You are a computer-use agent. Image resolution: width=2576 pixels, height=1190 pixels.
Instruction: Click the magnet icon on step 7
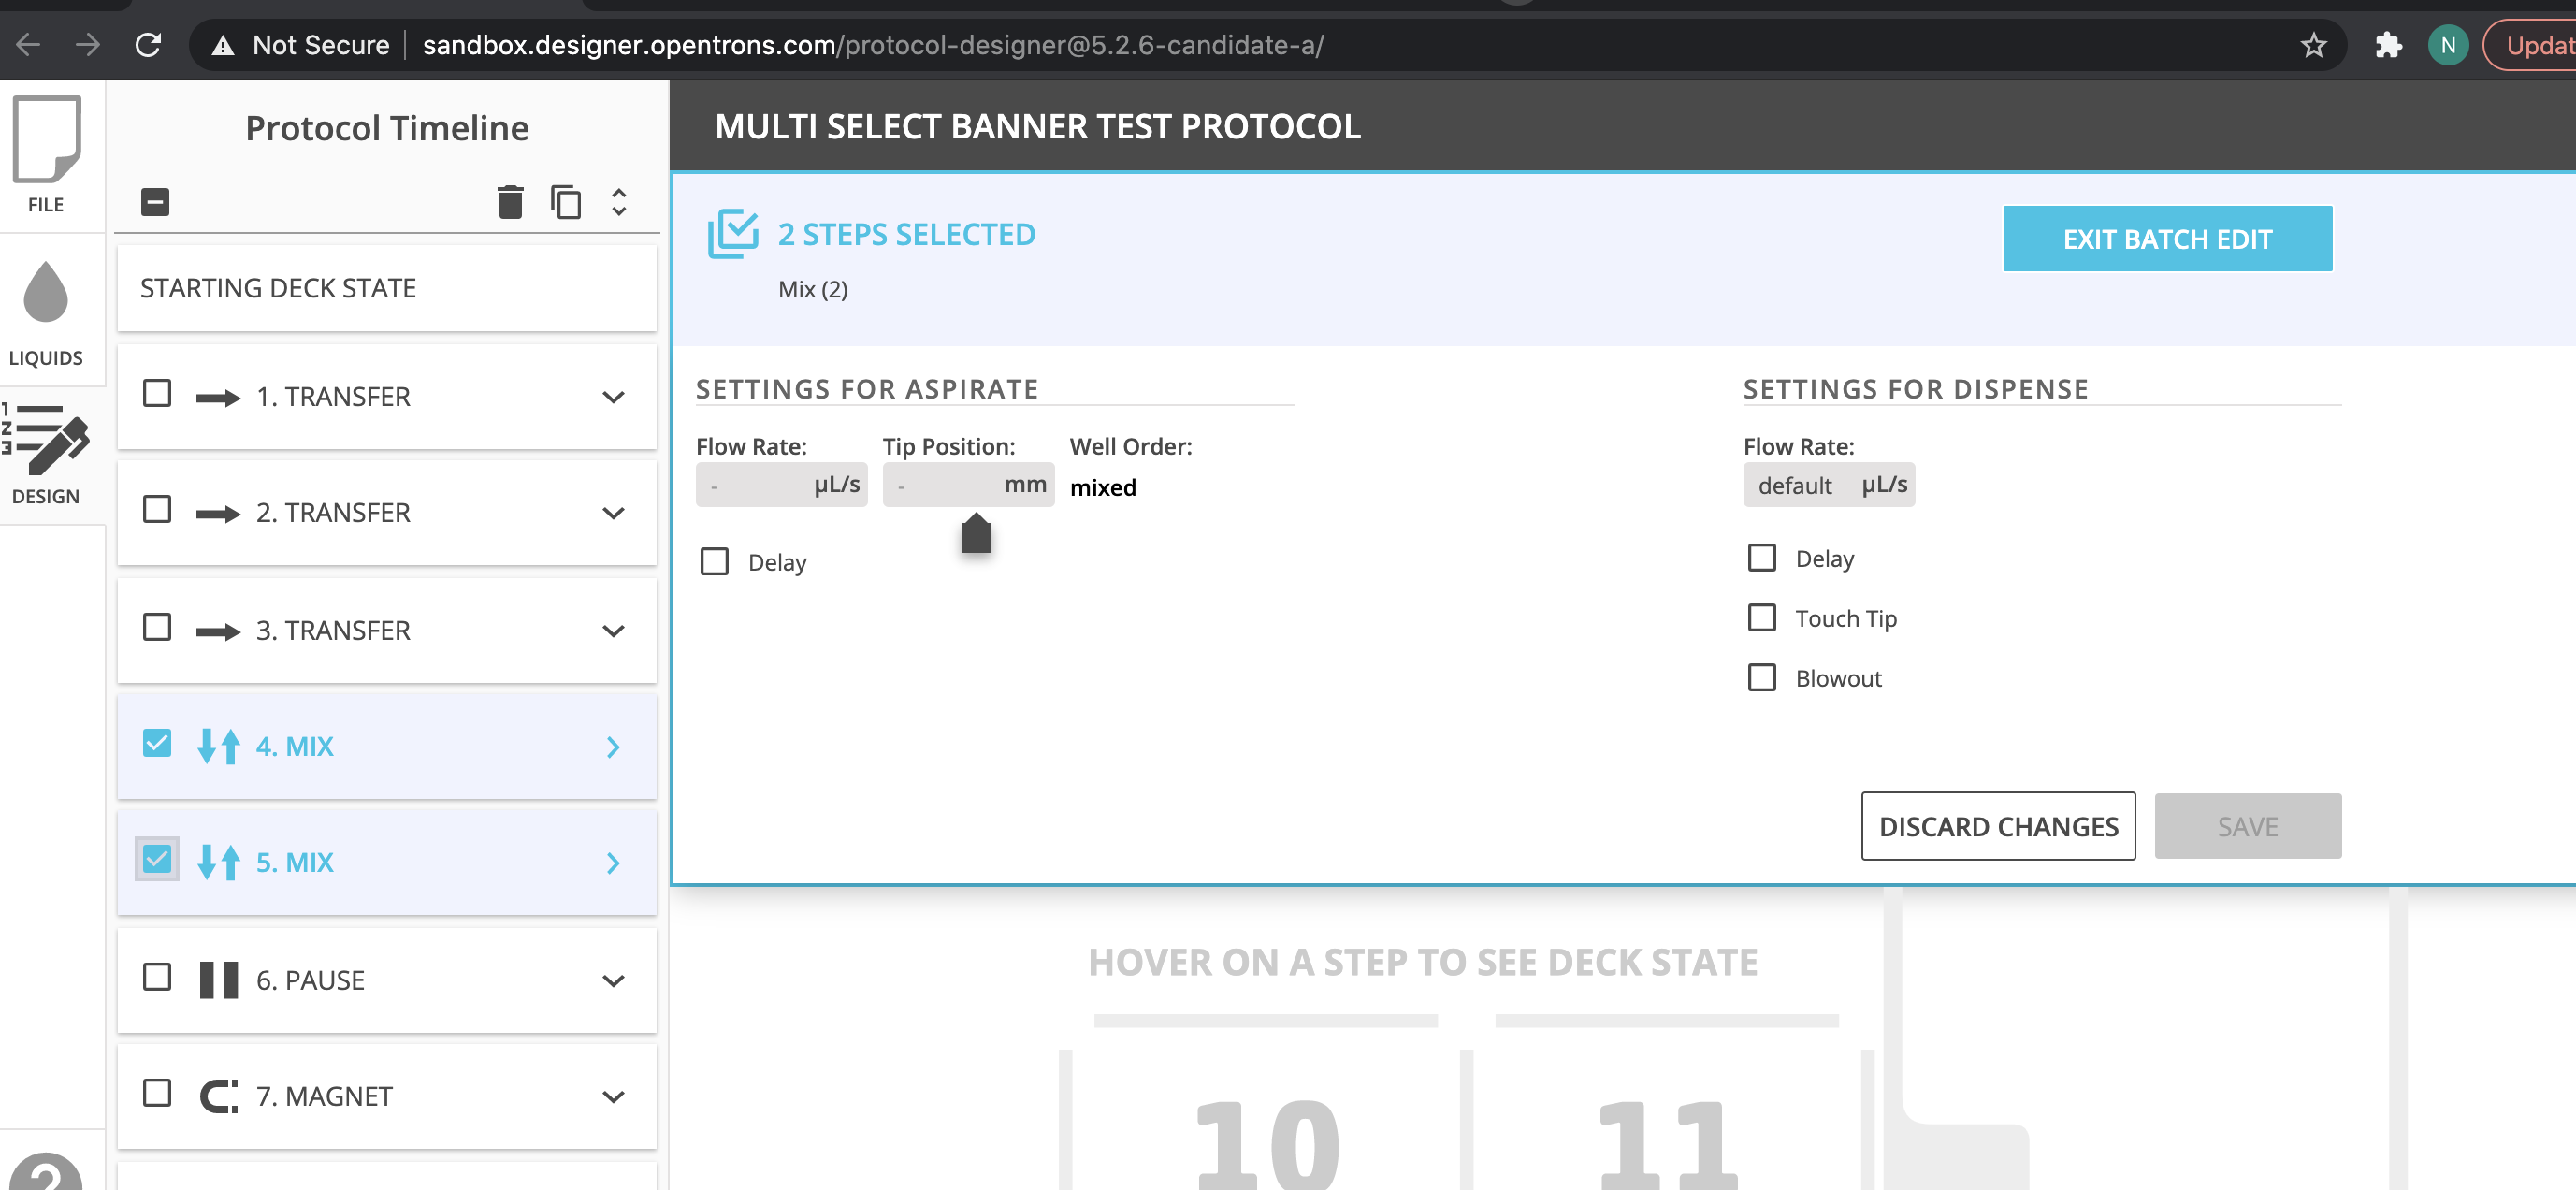pos(218,1096)
